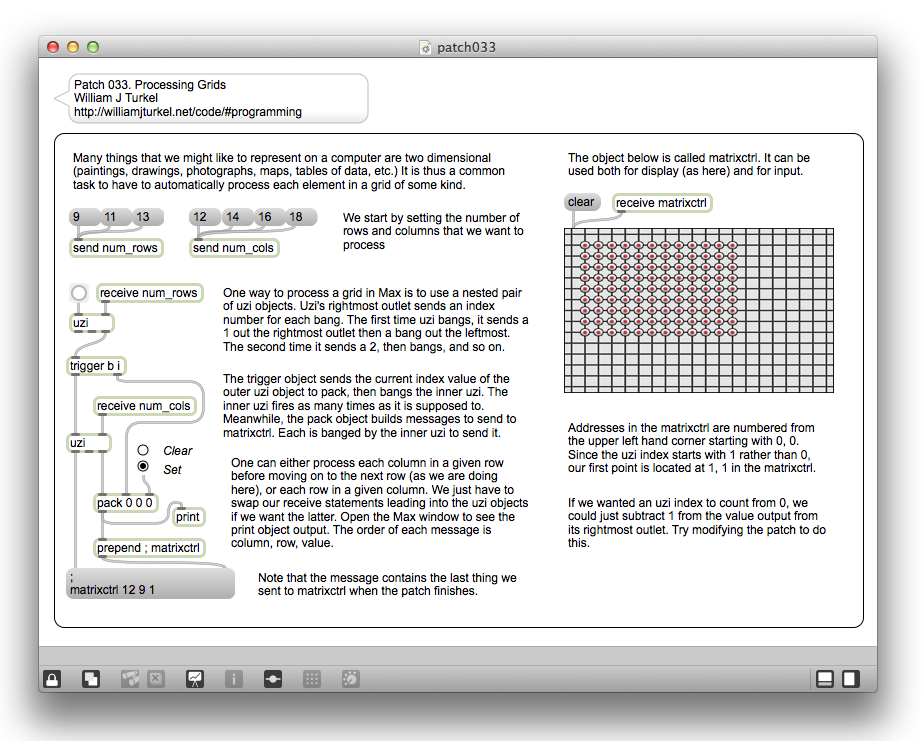Toggle the grid icon in bottom toolbar
The image size is (921, 741).
312,679
